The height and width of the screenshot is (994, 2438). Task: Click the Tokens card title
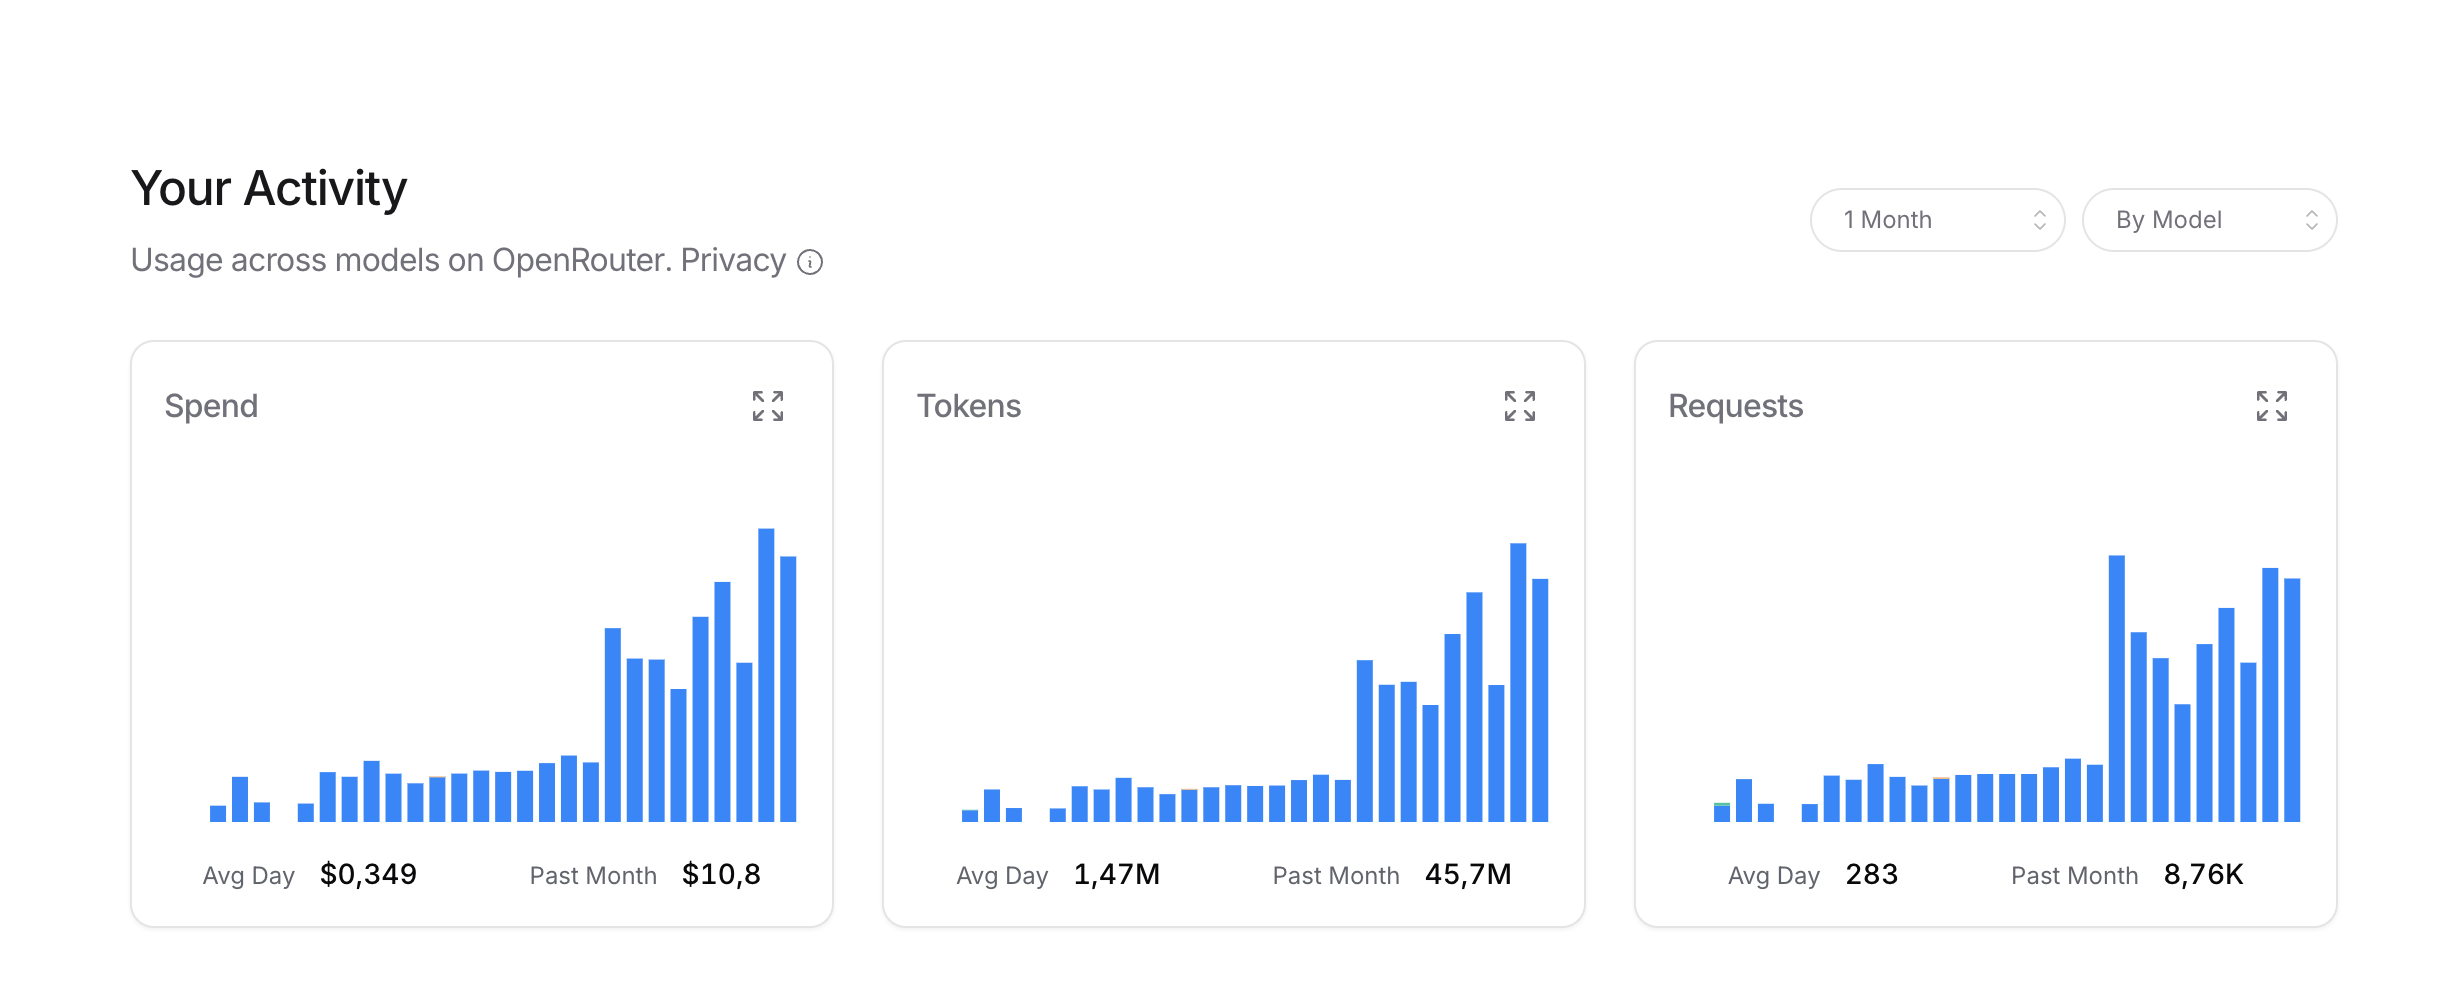point(968,406)
